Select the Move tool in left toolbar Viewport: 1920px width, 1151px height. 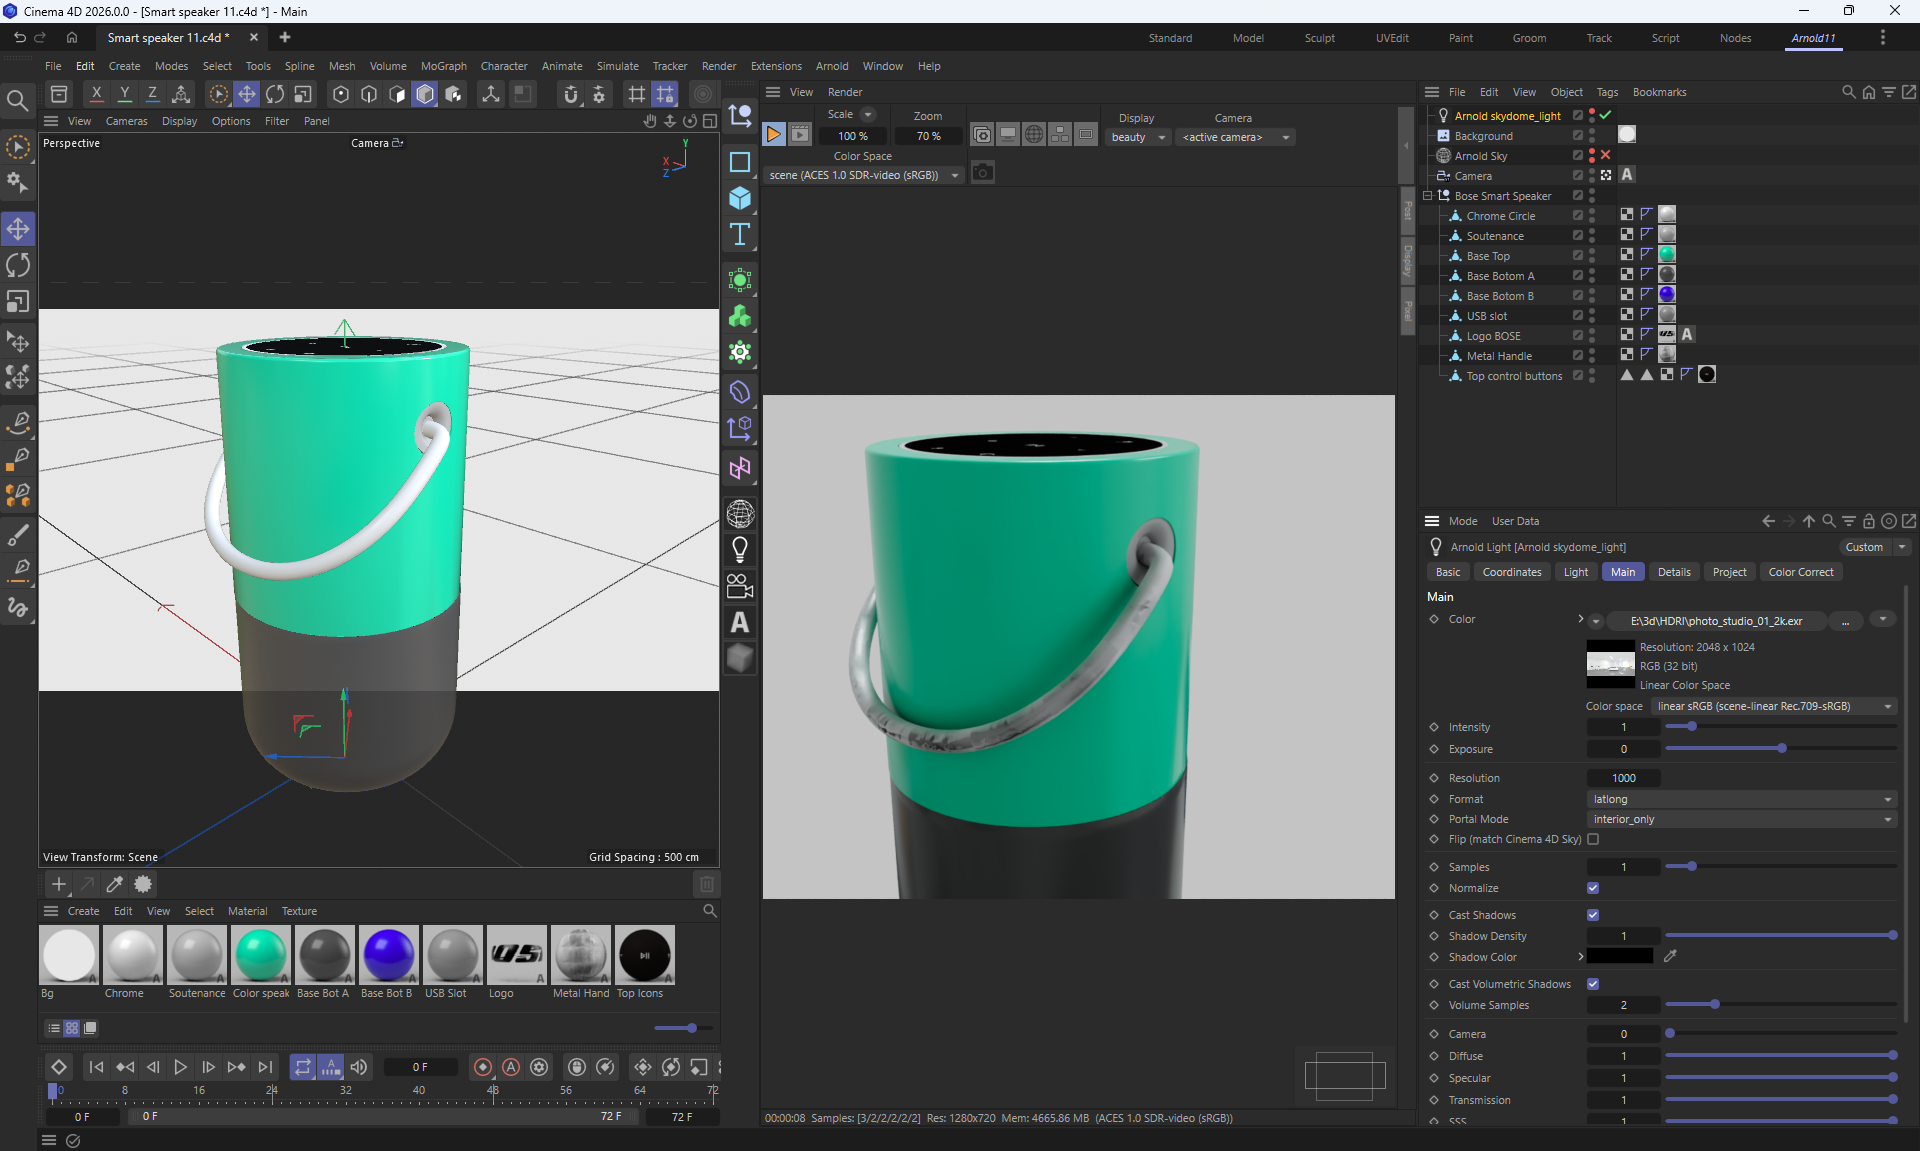pos(18,229)
